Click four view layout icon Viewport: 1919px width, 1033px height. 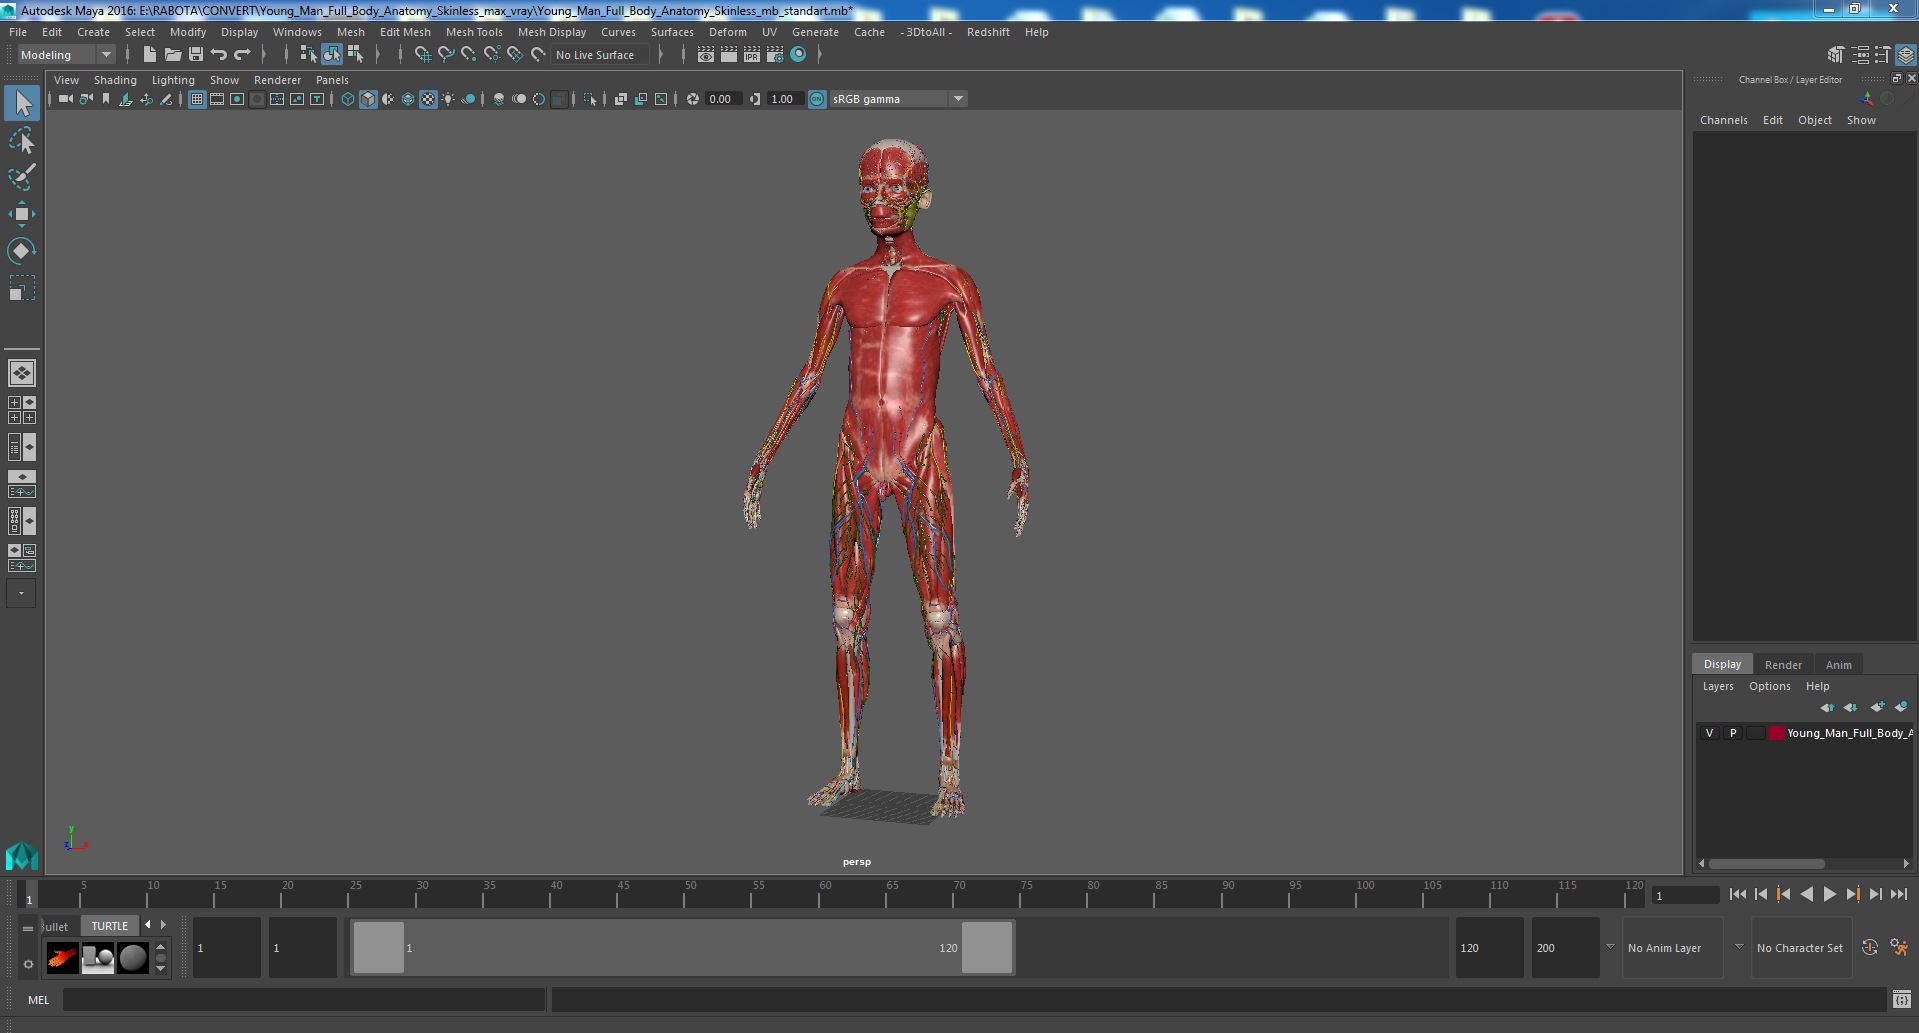(x=22, y=410)
